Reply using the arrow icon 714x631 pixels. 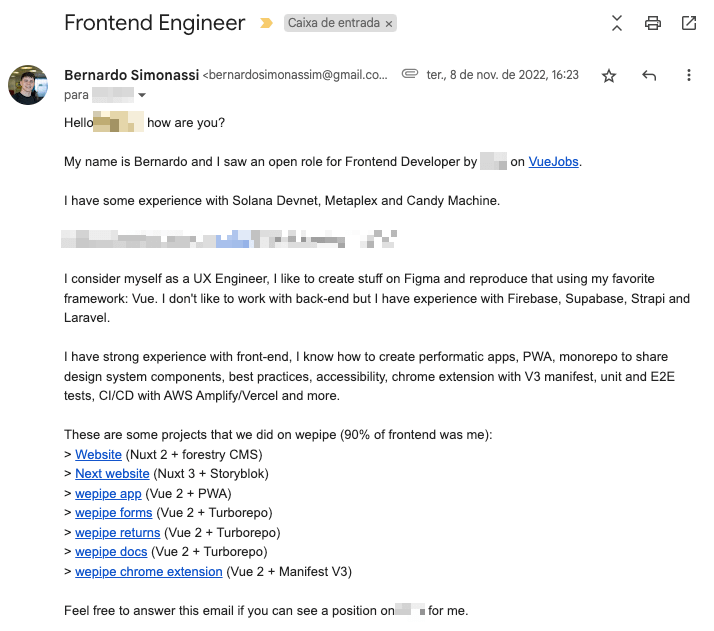point(649,75)
